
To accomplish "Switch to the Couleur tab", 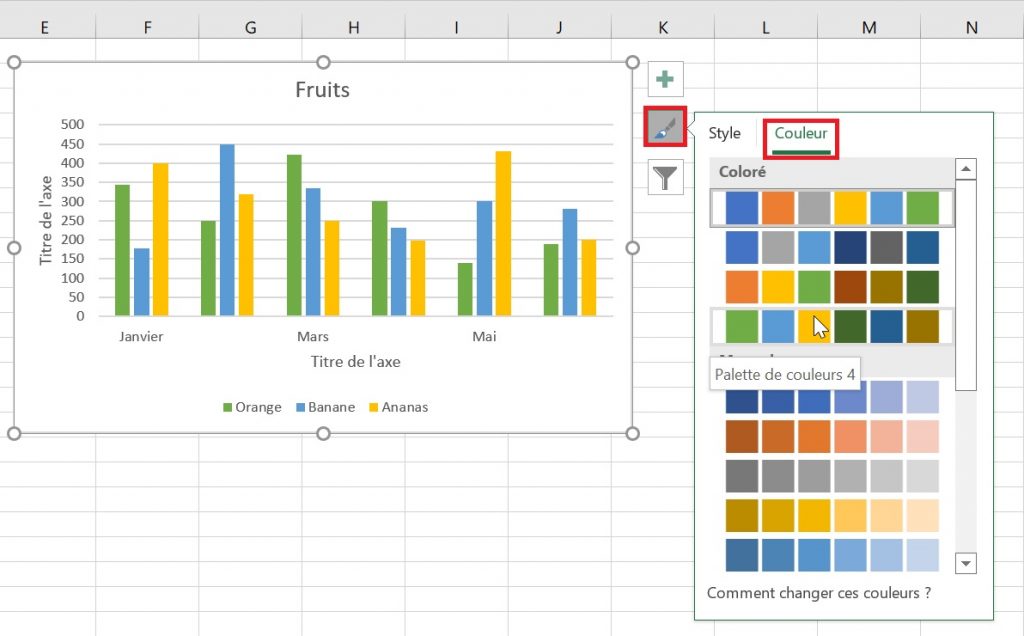I will (x=799, y=133).
